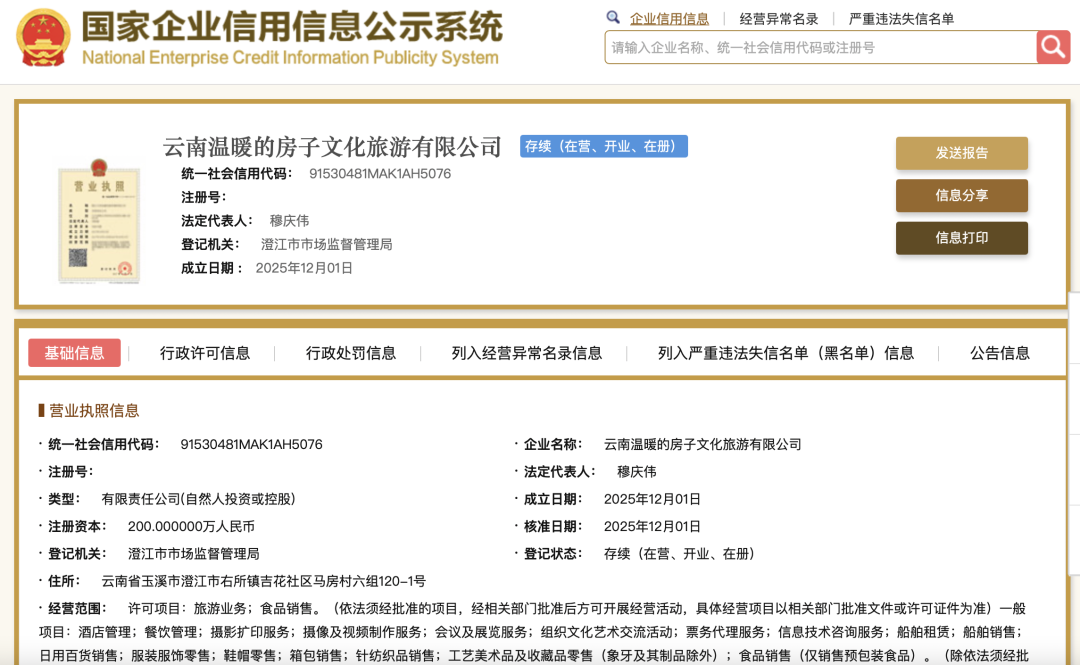Click the company title 云南温暖的房子文化旅游有限公司
The height and width of the screenshot is (665, 1080).
pyautogui.click(x=332, y=148)
